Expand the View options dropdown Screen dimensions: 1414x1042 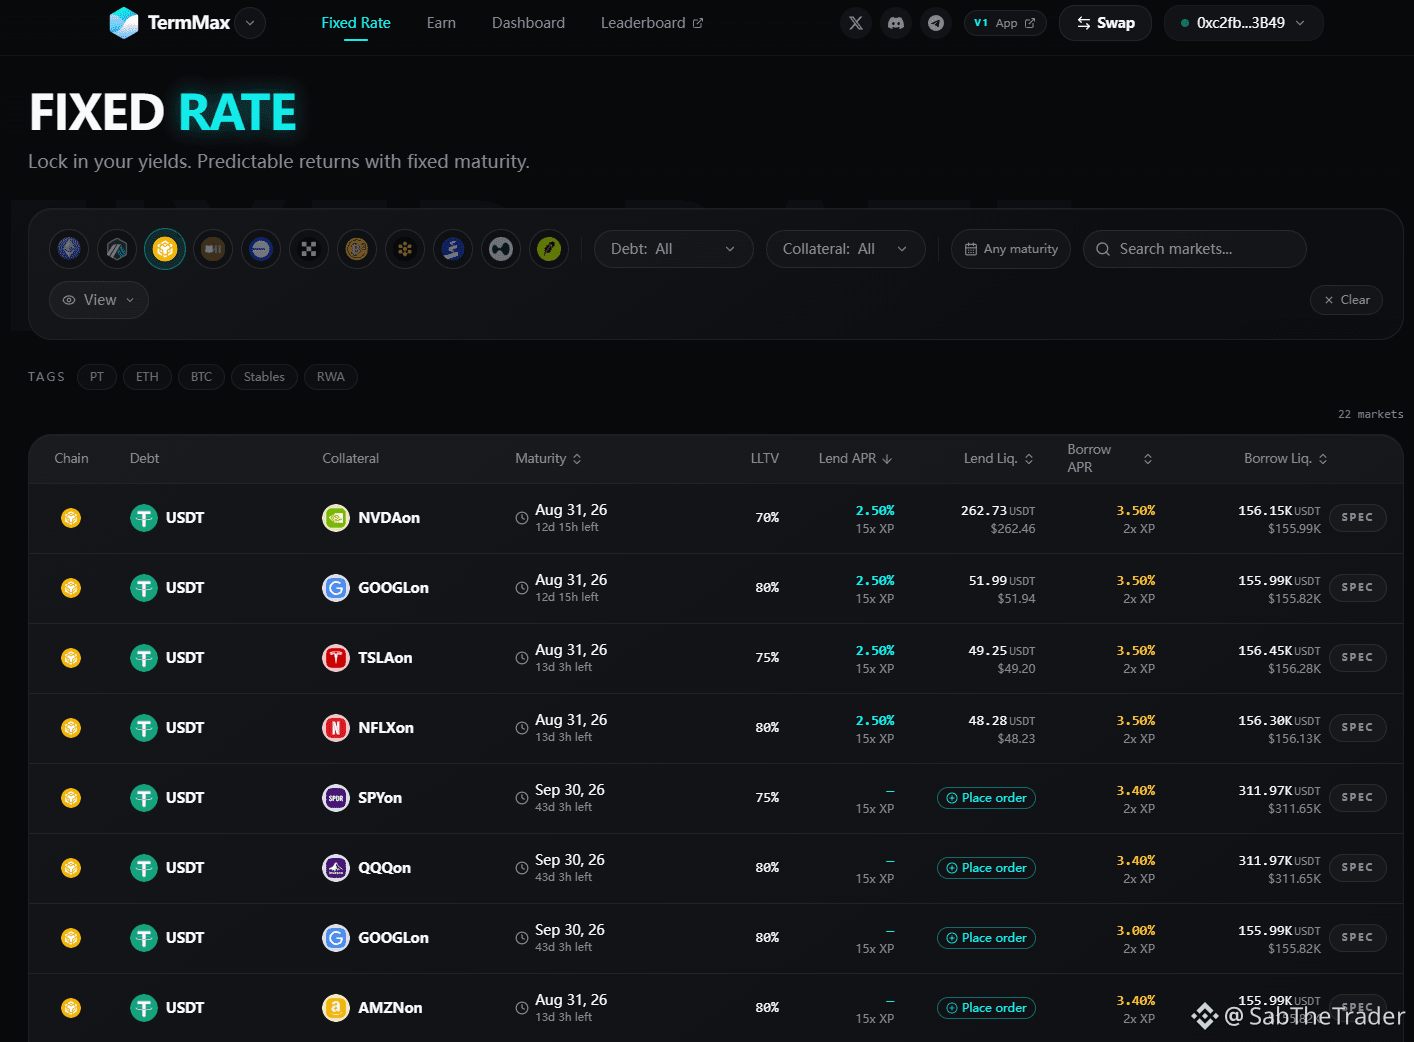99,300
